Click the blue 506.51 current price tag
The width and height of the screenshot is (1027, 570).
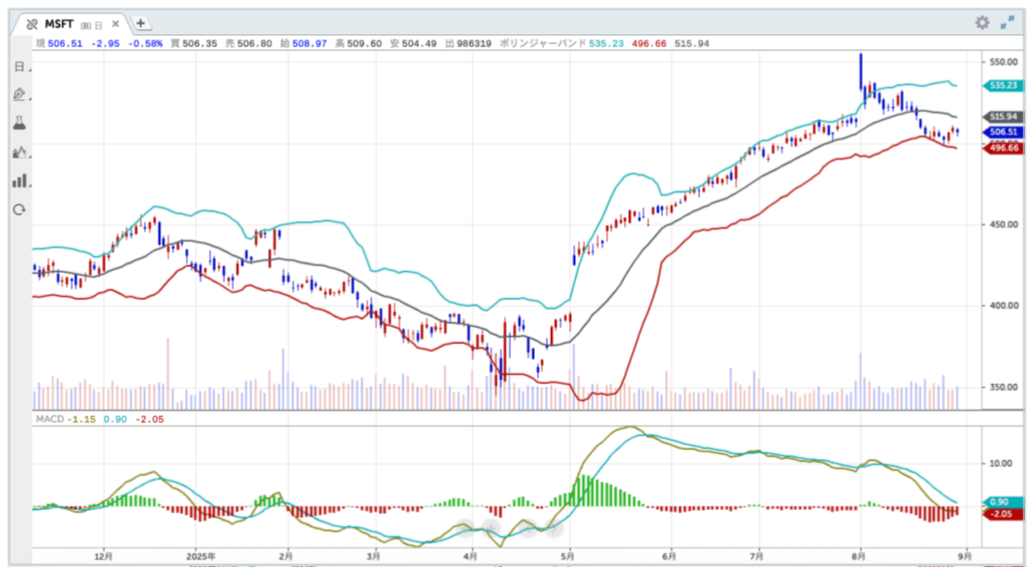tap(1003, 132)
